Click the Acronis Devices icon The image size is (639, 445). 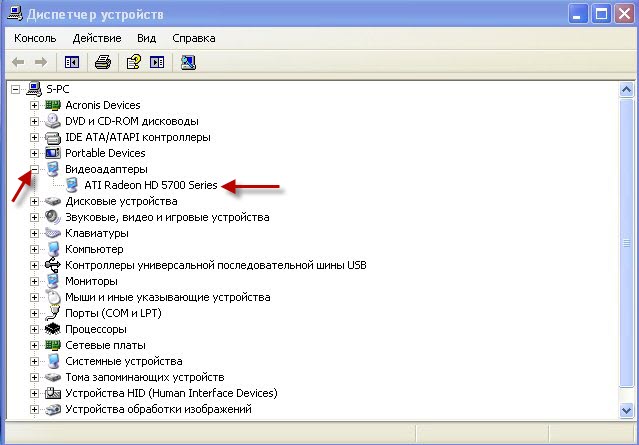53,105
